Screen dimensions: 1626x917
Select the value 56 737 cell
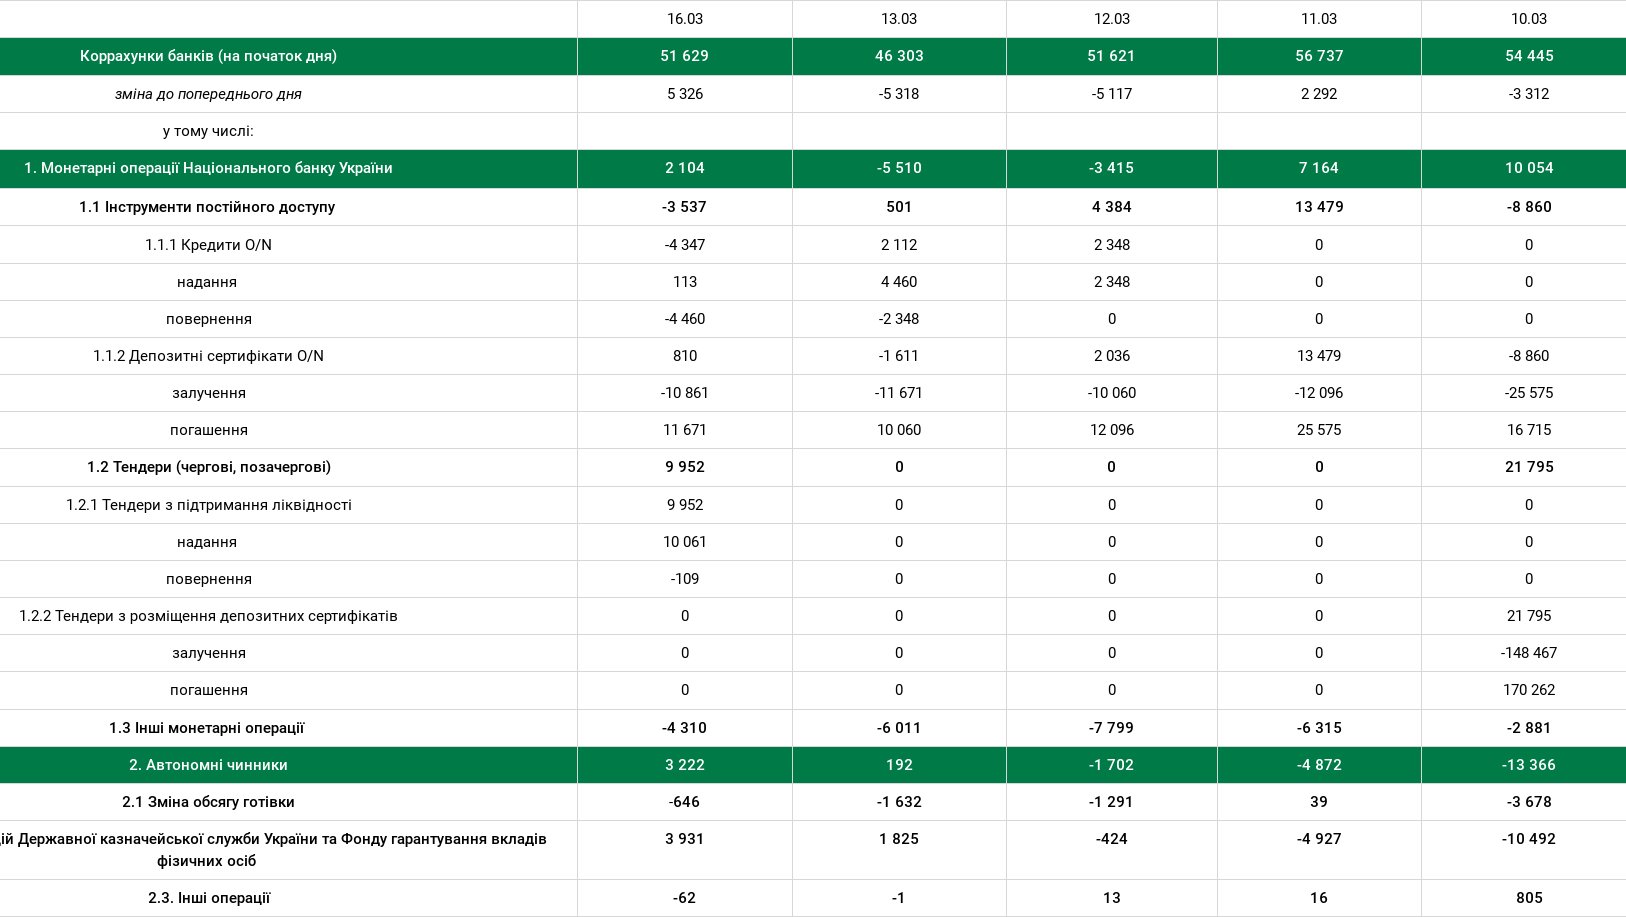pos(1319,56)
